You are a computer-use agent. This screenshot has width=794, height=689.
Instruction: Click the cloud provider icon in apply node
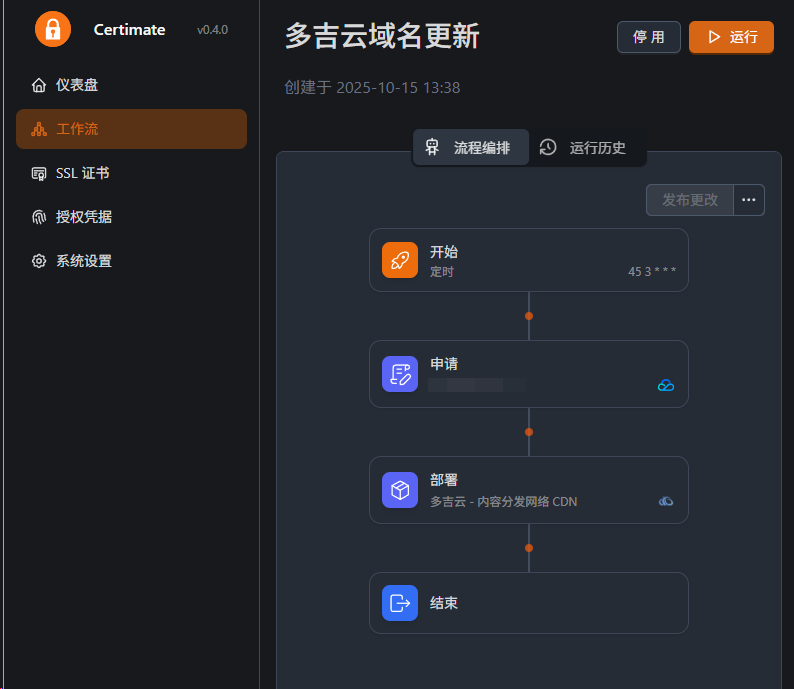coord(666,385)
